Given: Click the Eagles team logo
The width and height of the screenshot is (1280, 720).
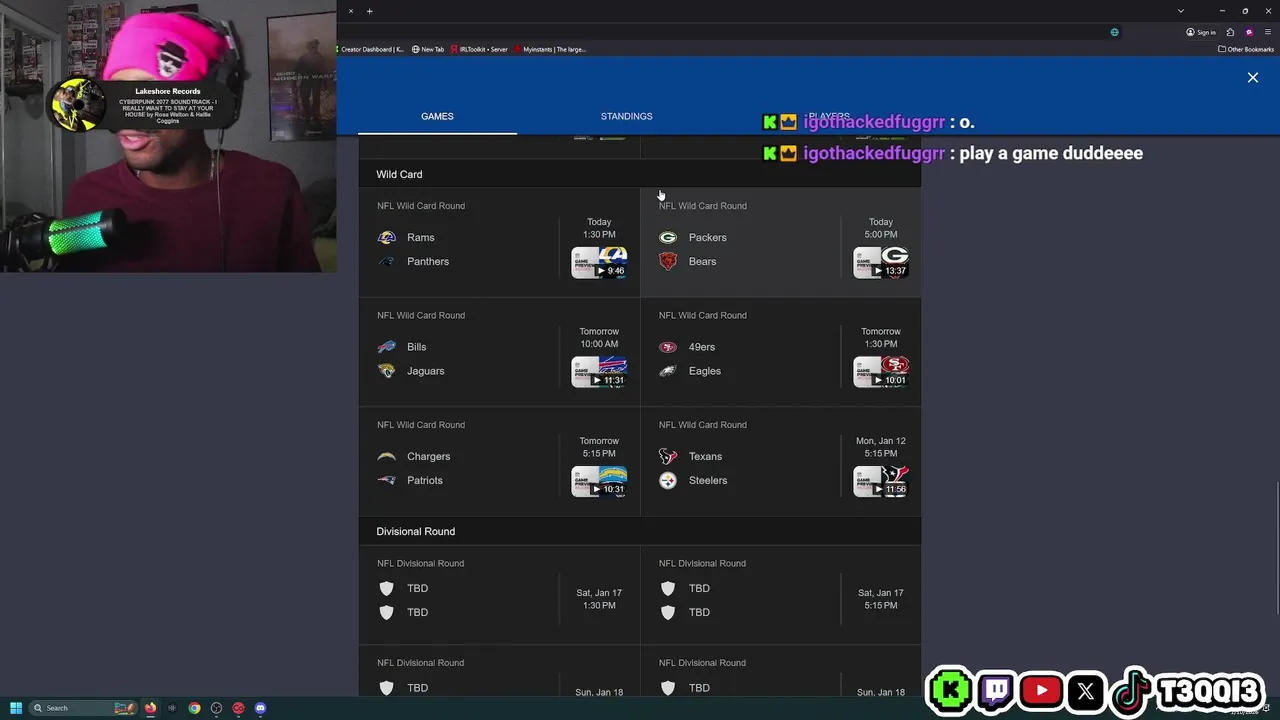Looking at the screenshot, I should 668,371.
